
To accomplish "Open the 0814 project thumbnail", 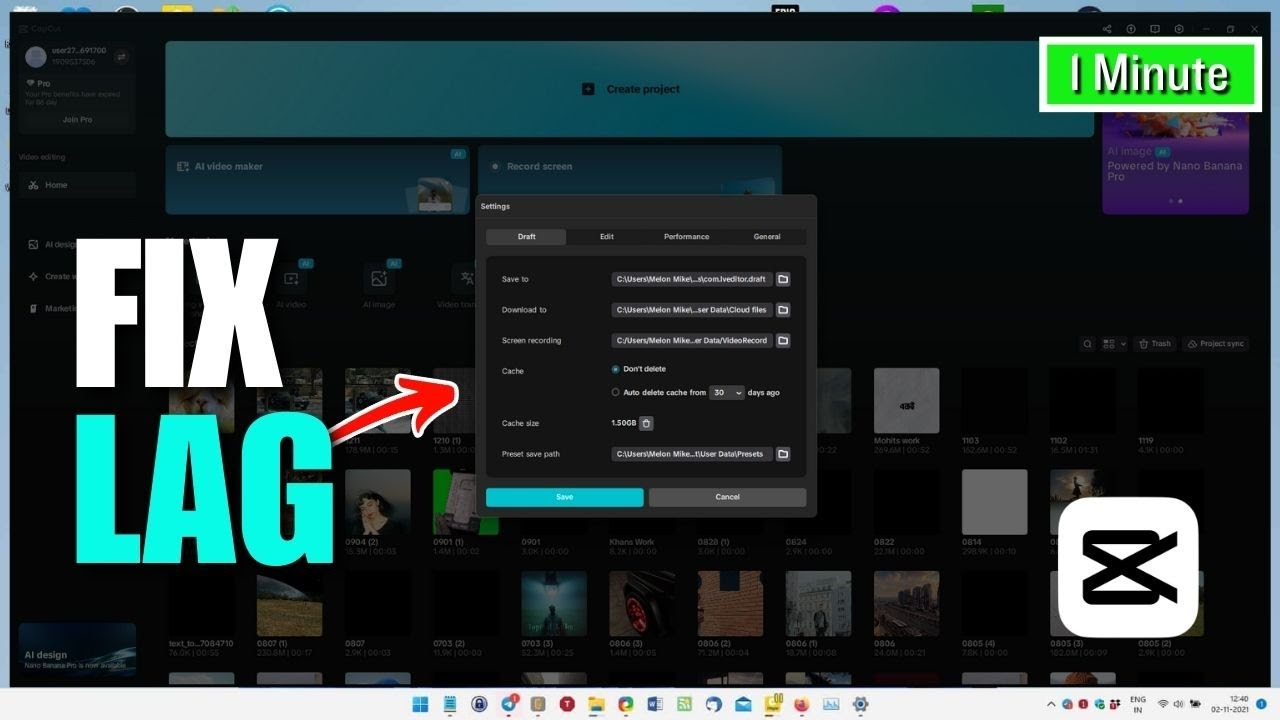I will click(994, 502).
